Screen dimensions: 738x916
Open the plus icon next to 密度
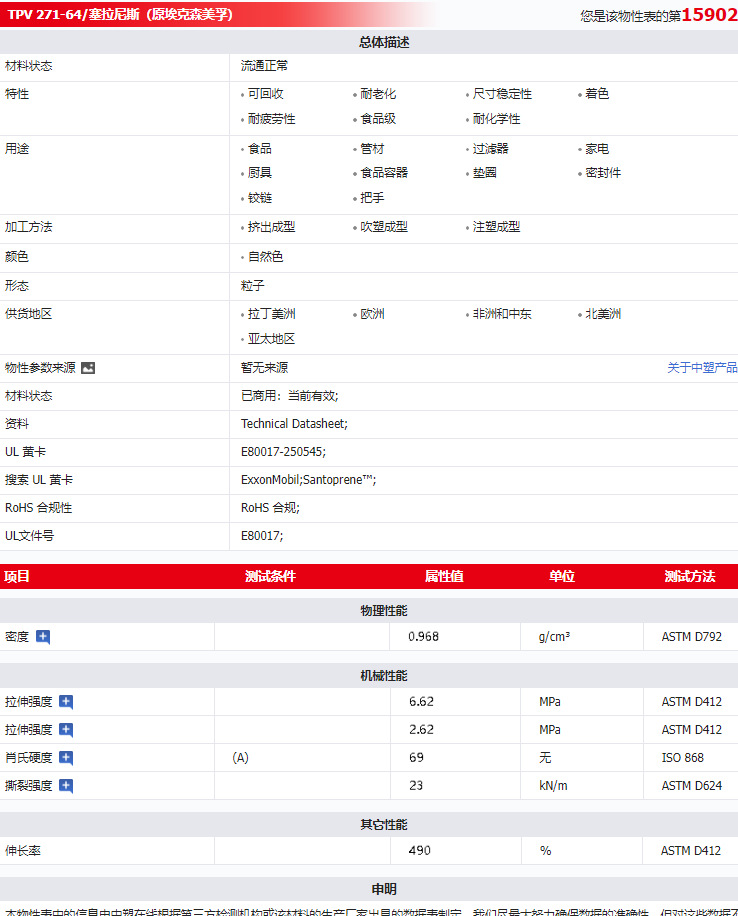43,637
